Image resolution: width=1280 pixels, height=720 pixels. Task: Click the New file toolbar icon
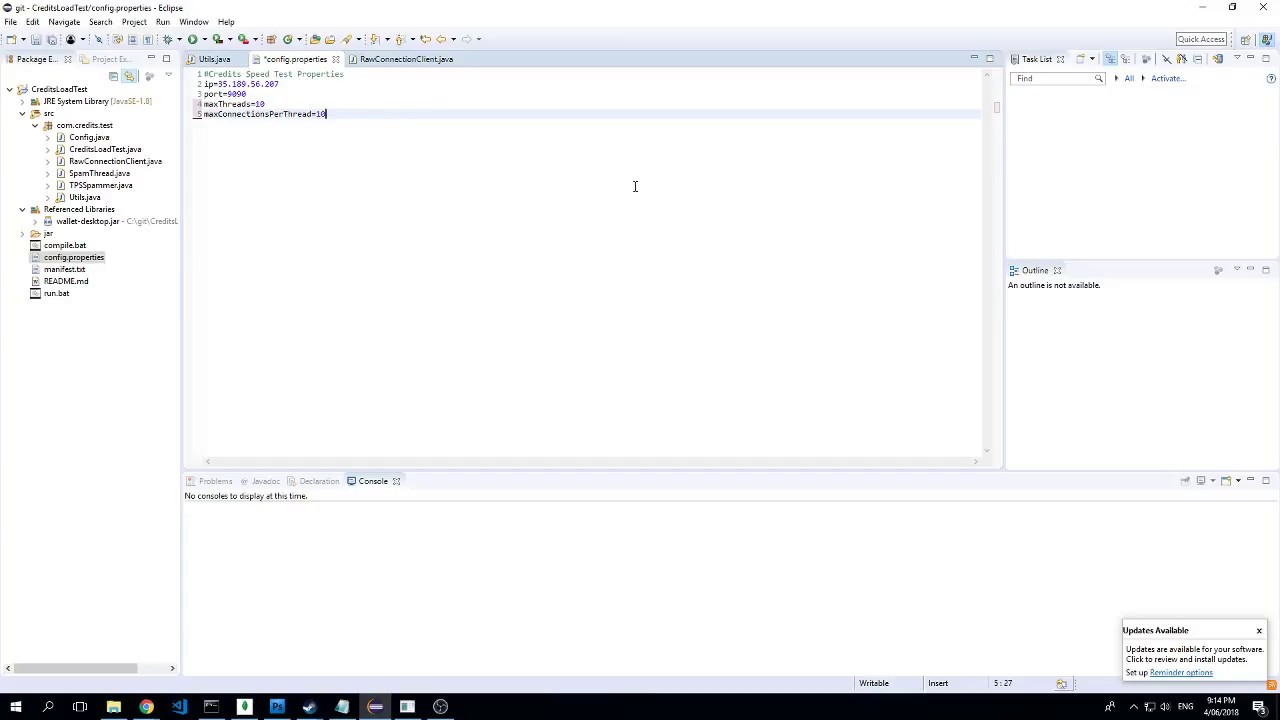[11, 39]
